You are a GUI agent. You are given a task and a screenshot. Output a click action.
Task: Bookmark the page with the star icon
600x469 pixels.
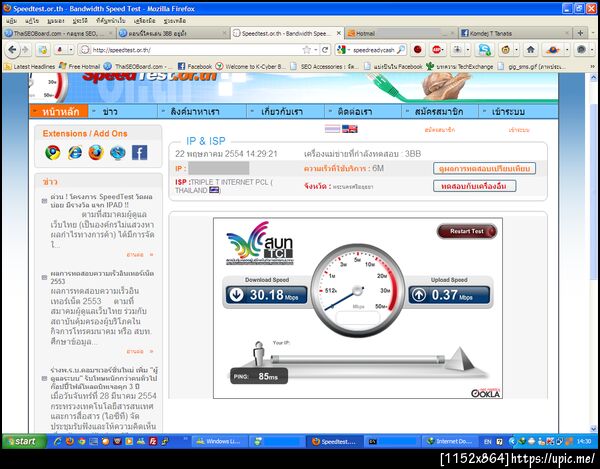point(307,50)
